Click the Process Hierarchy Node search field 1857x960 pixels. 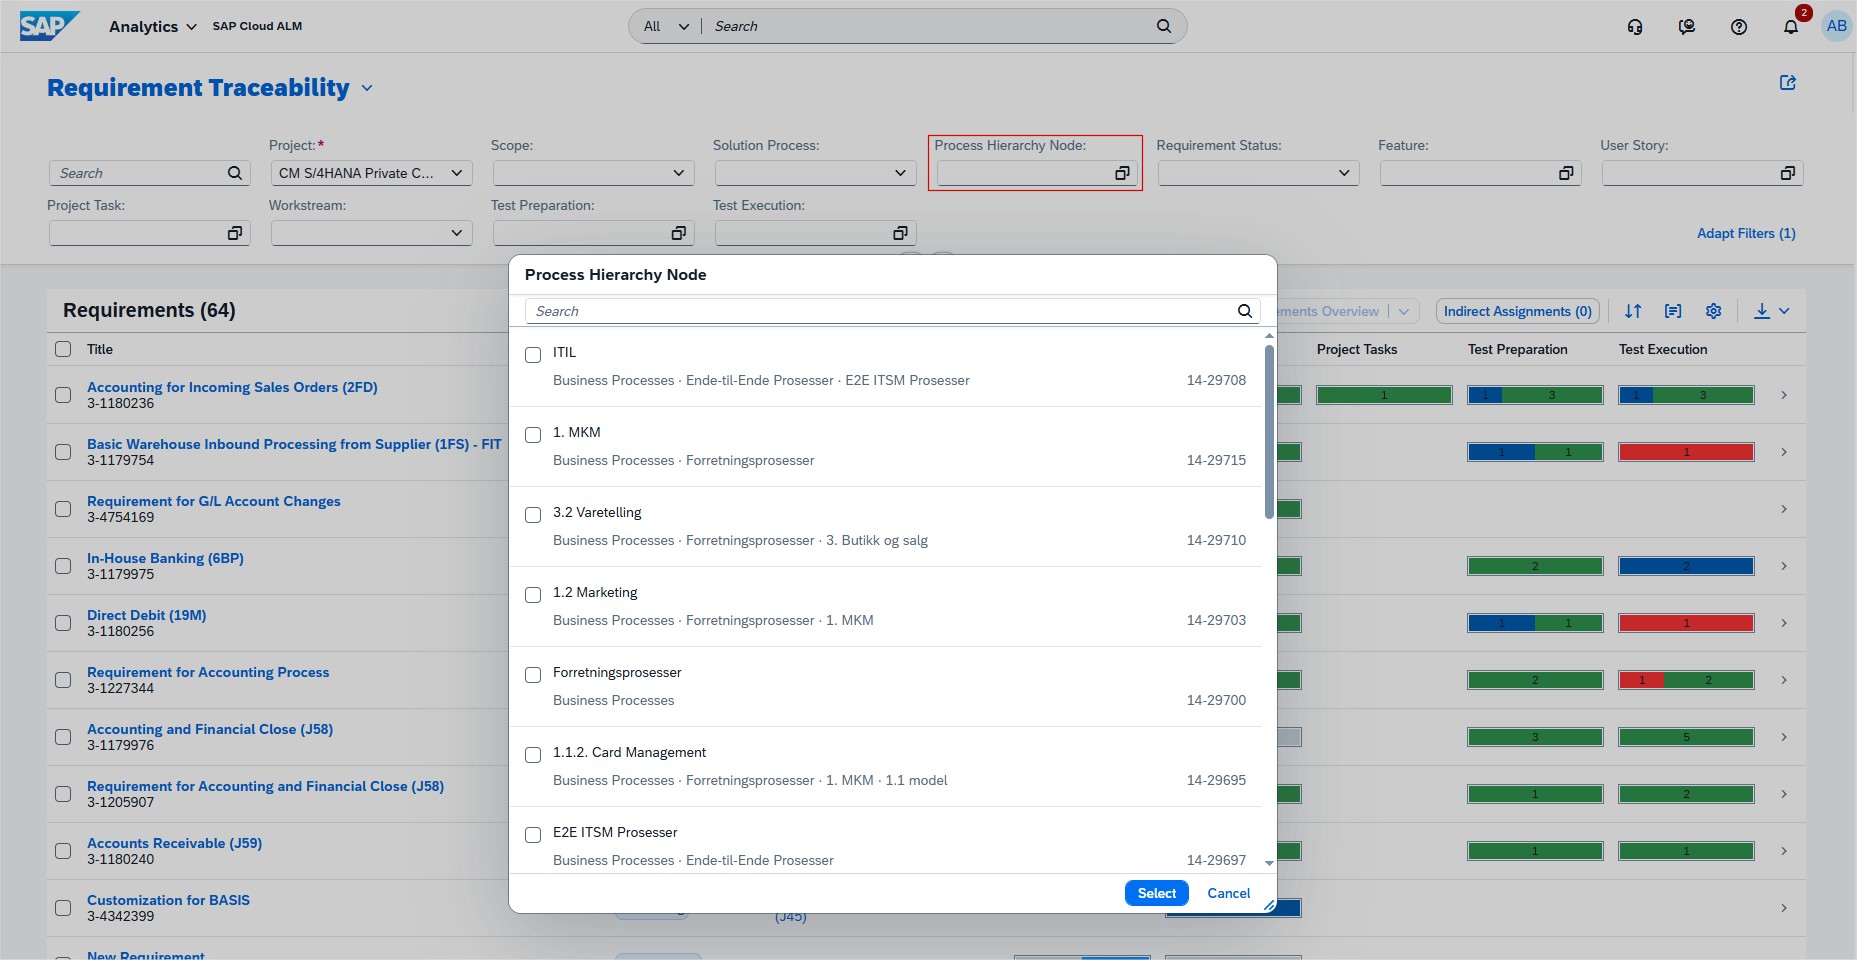(x=880, y=311)
